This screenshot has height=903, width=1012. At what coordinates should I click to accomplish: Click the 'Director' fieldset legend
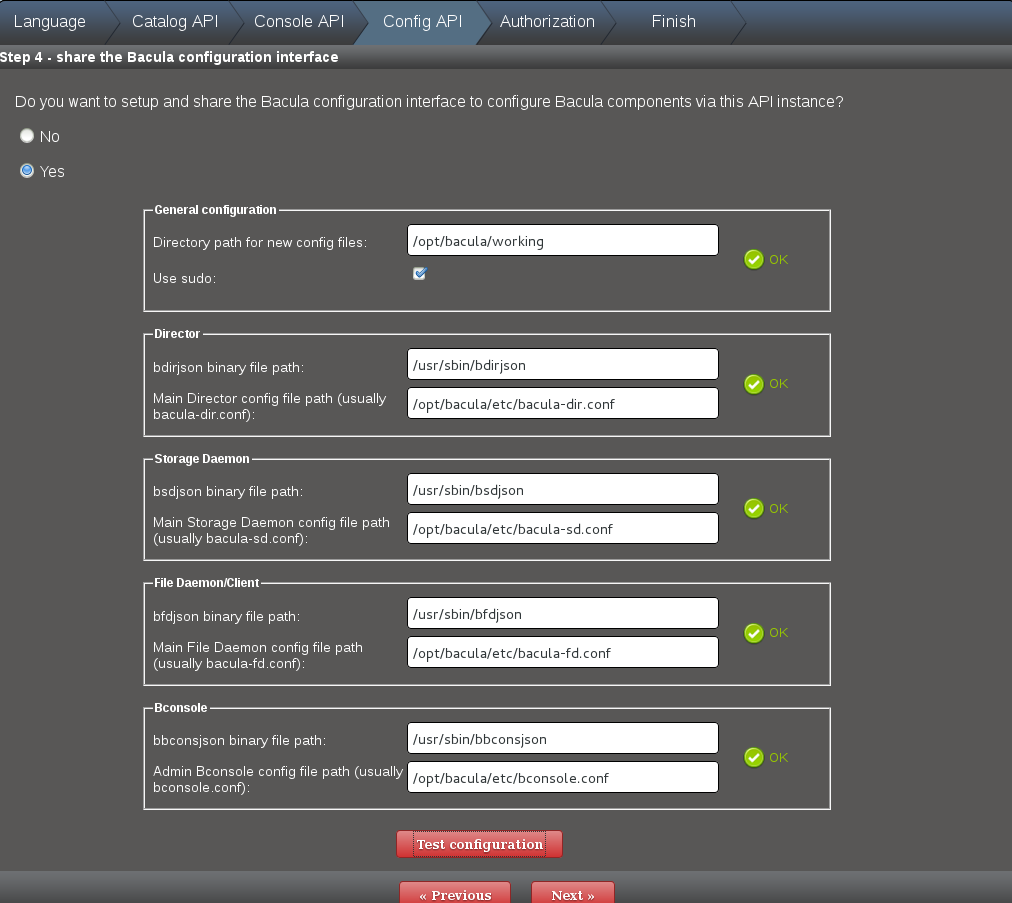point(177,334)
